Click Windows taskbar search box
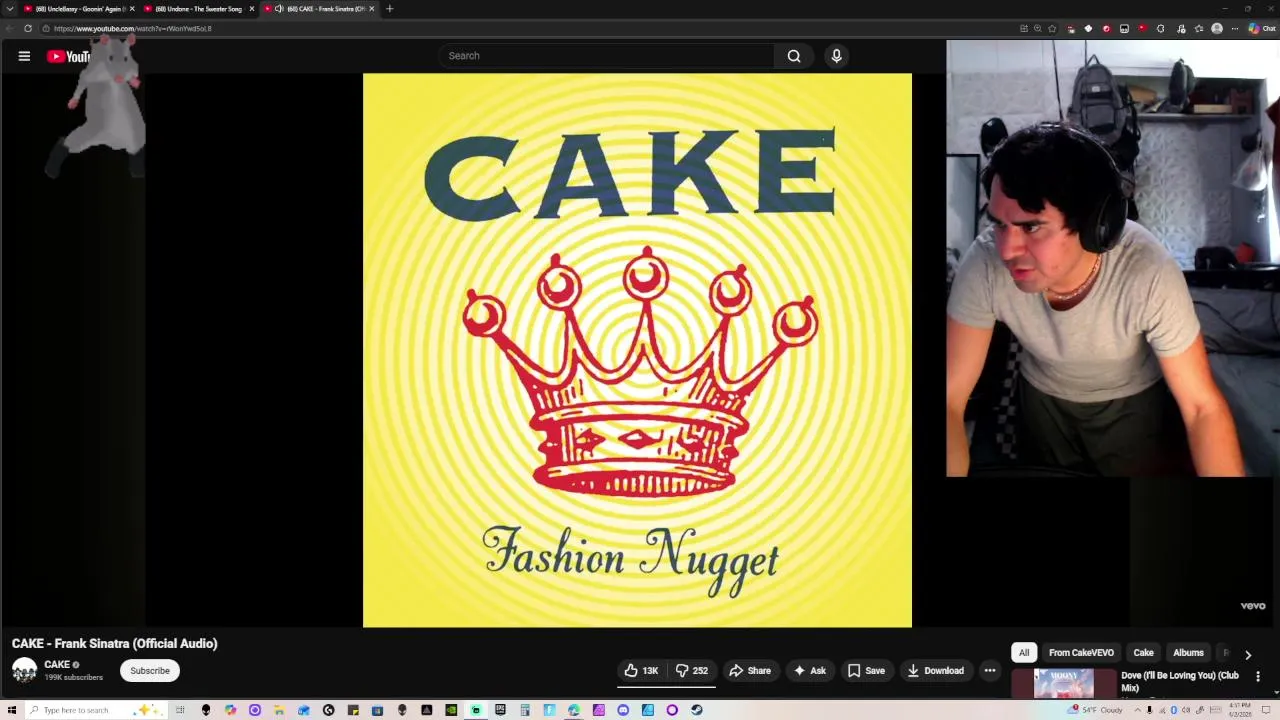Image resolution: width=1280 pixels, height=720 pixels. pos(96,710)
